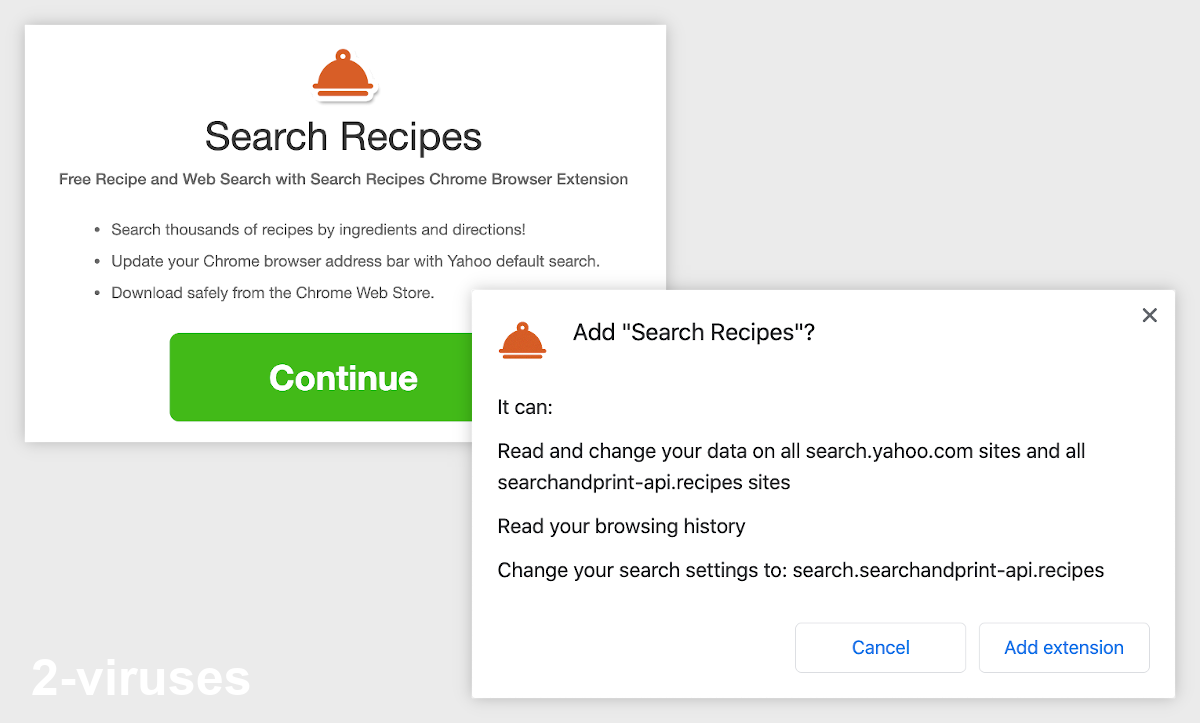Click the chef hat icon in the permissions dialog
Image resolution: width=1200 pixels, height=723 pixels.
coord(523,339)
